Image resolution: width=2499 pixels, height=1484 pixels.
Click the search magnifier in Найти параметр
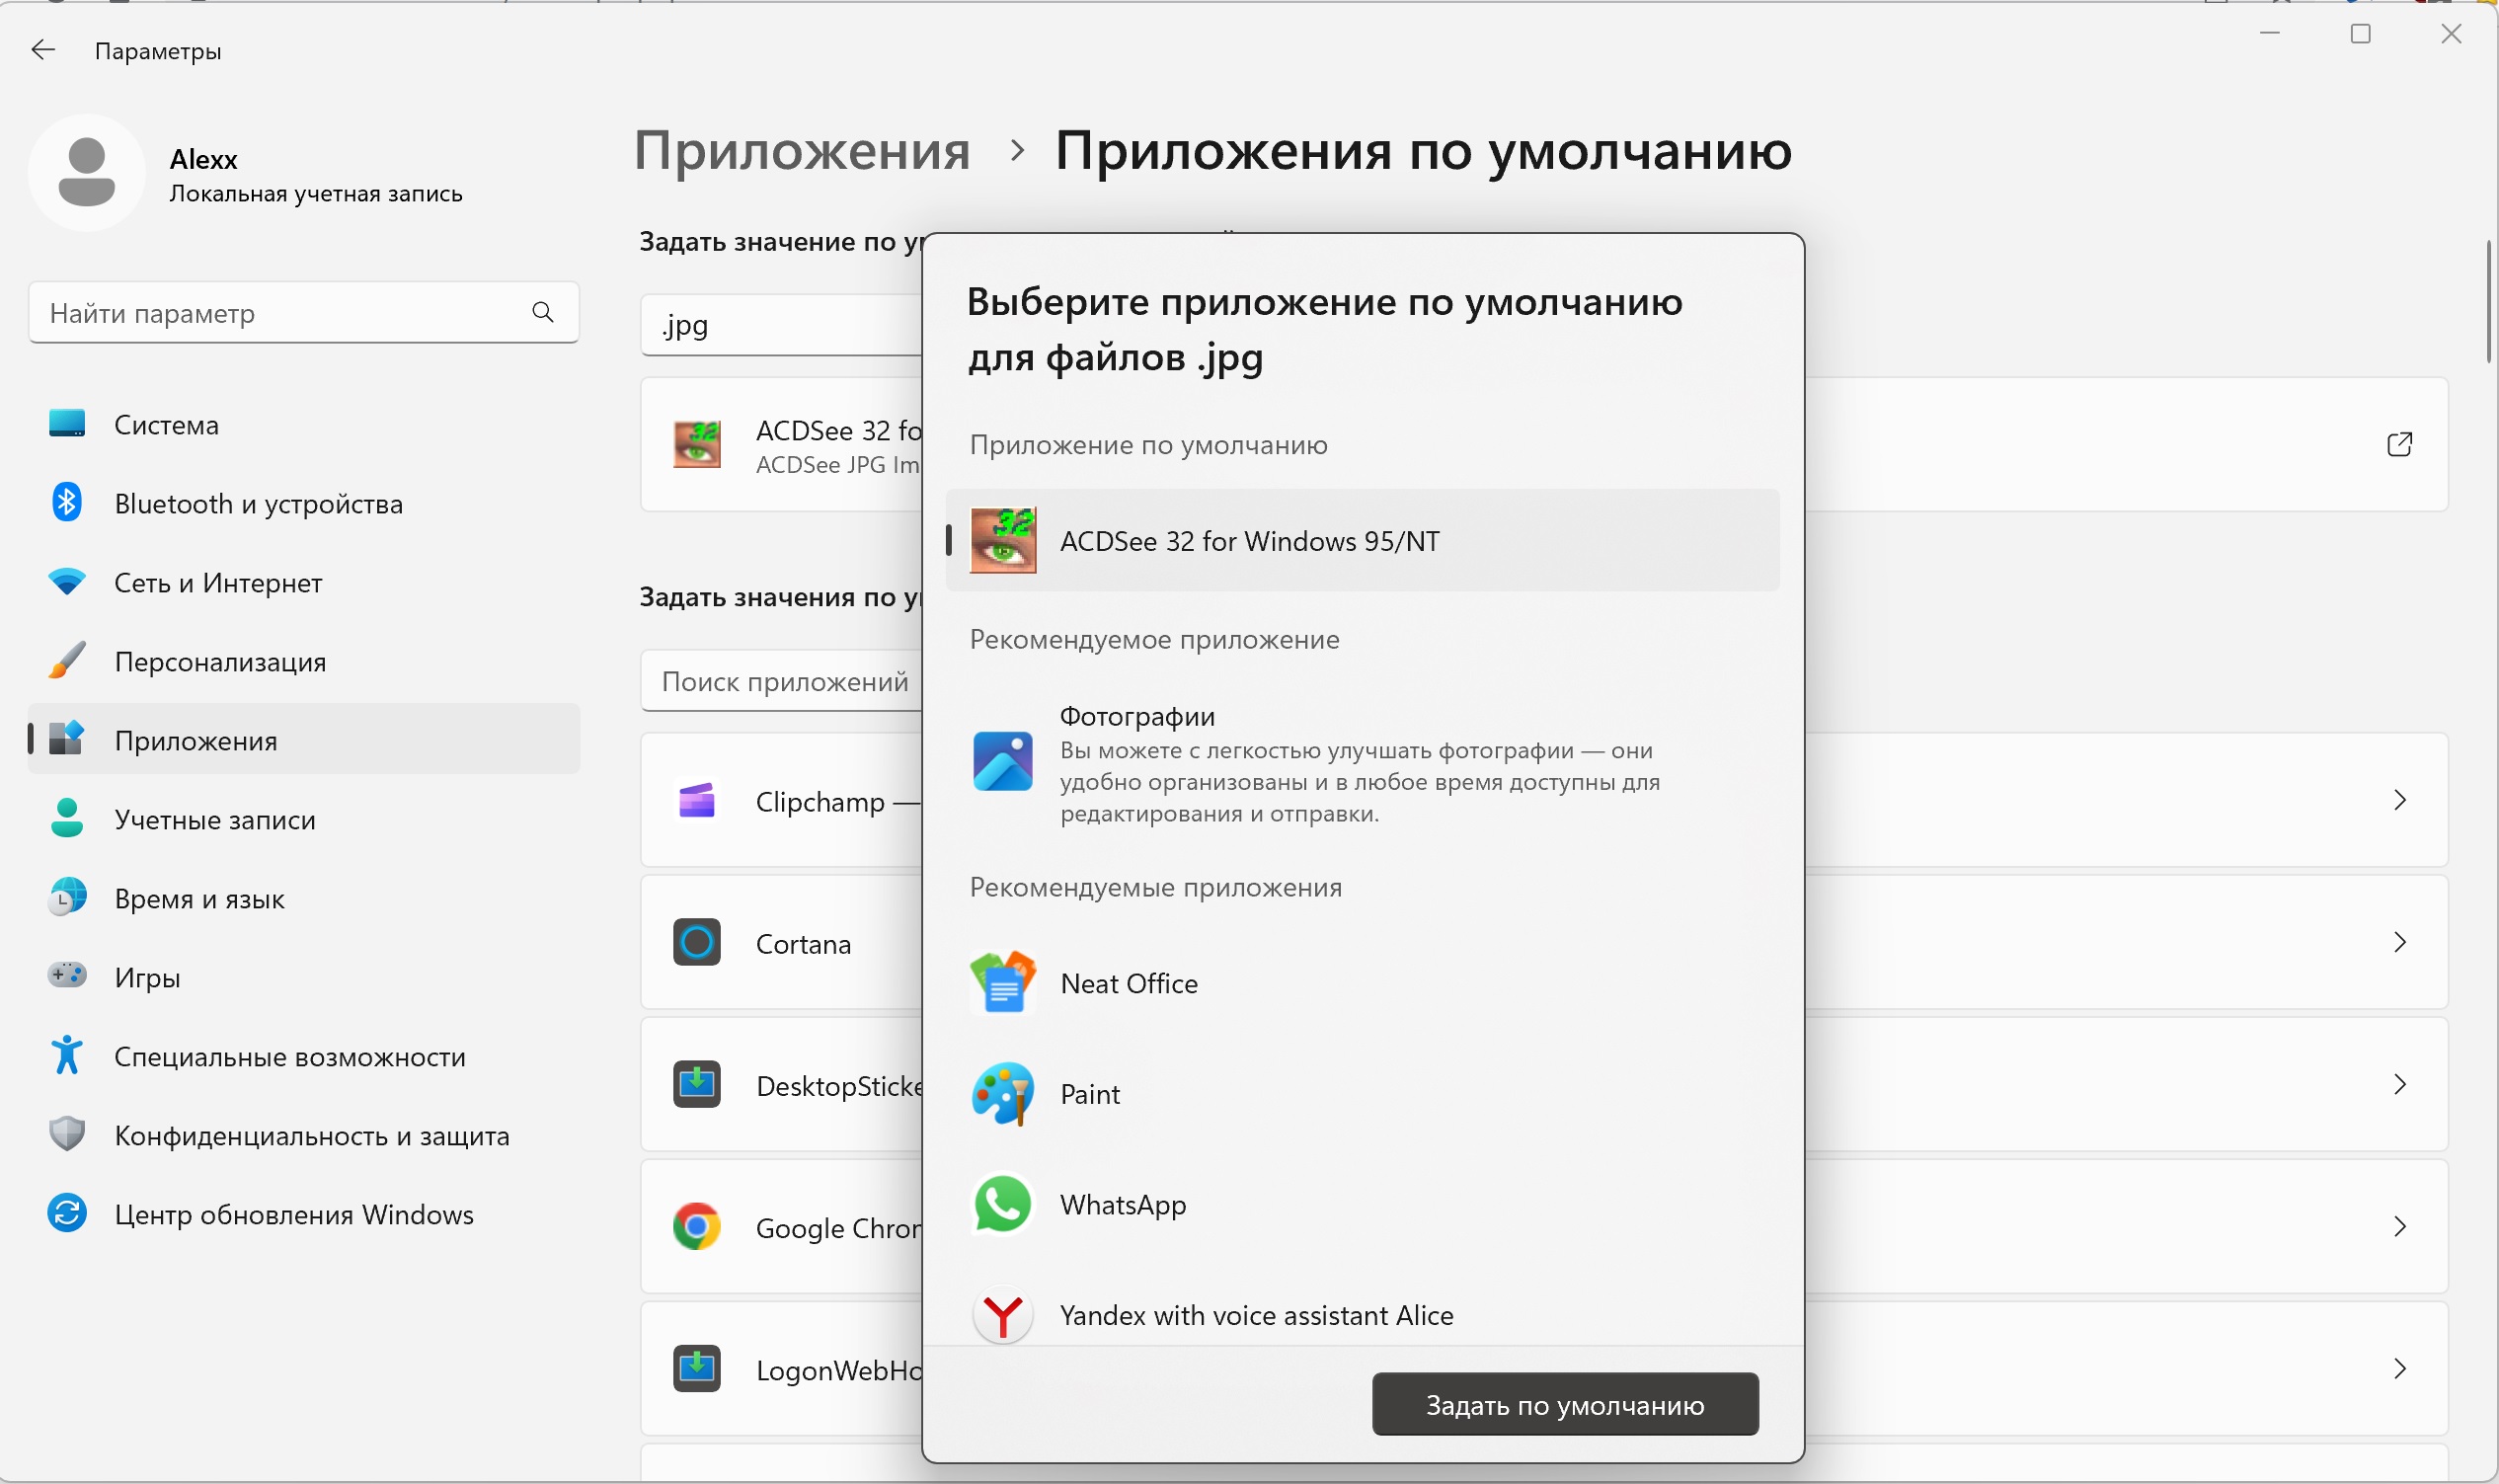543,313
